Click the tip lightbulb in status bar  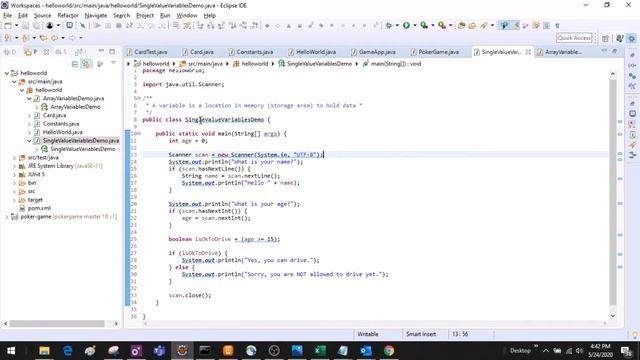635,335
